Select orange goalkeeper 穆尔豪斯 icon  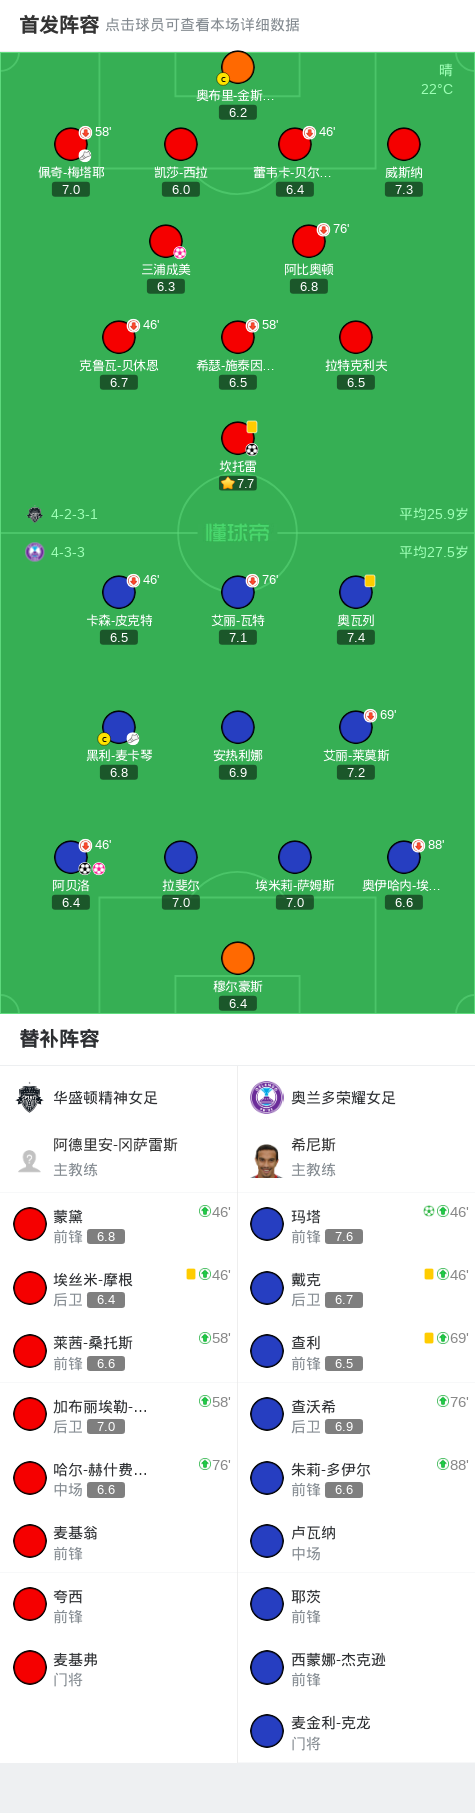click(237, 958)
